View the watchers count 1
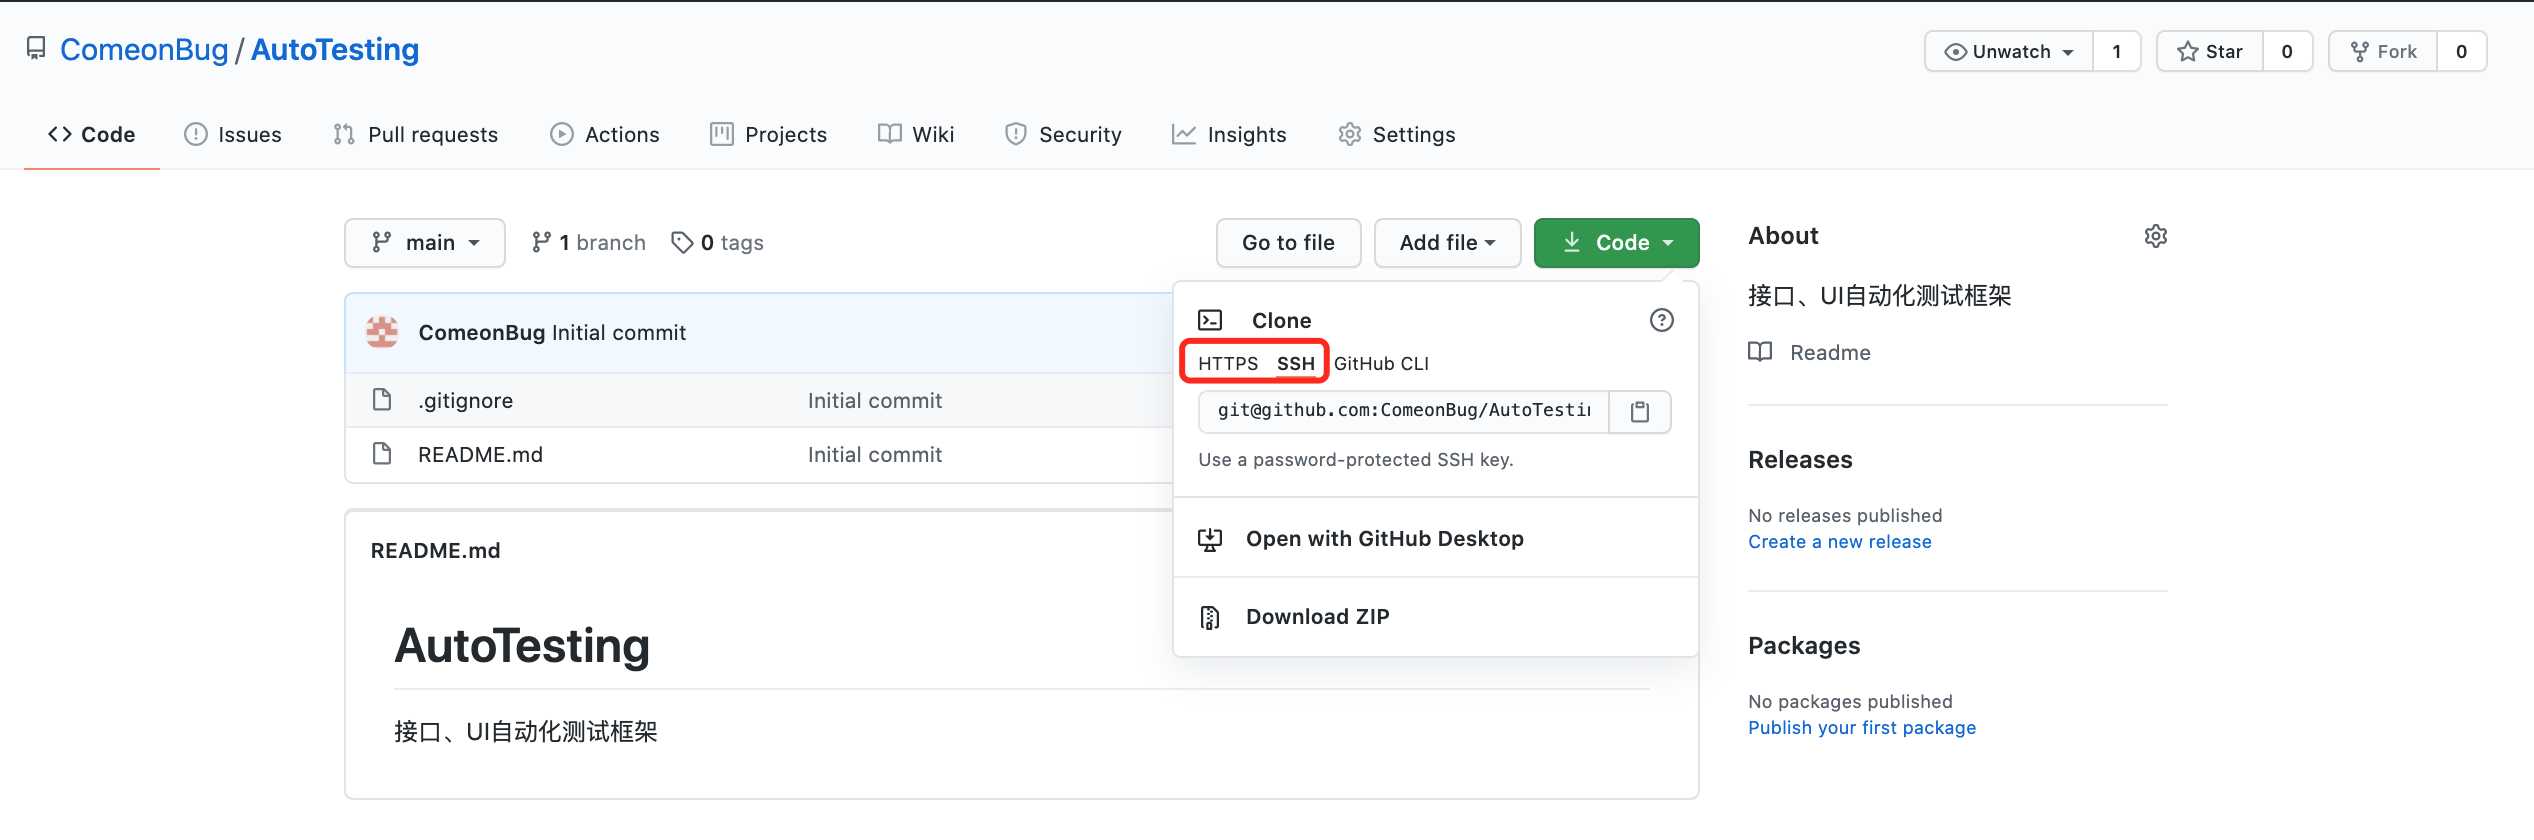 [x=2116, y=51]
